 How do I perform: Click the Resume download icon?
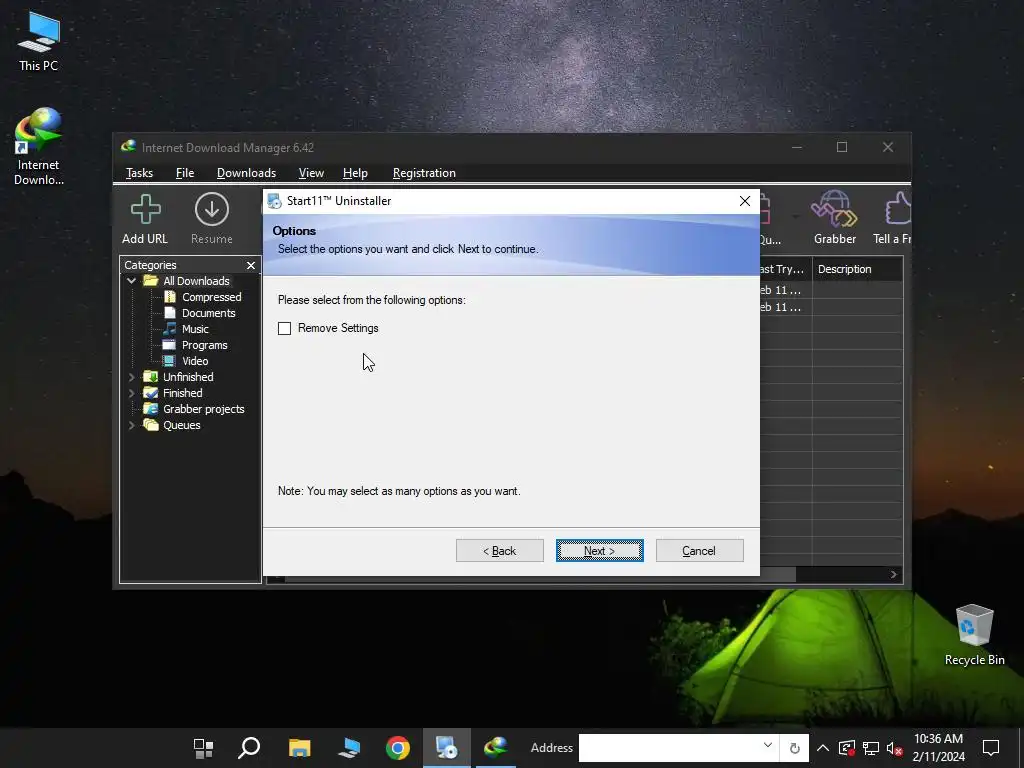click(x=212, y=219)
